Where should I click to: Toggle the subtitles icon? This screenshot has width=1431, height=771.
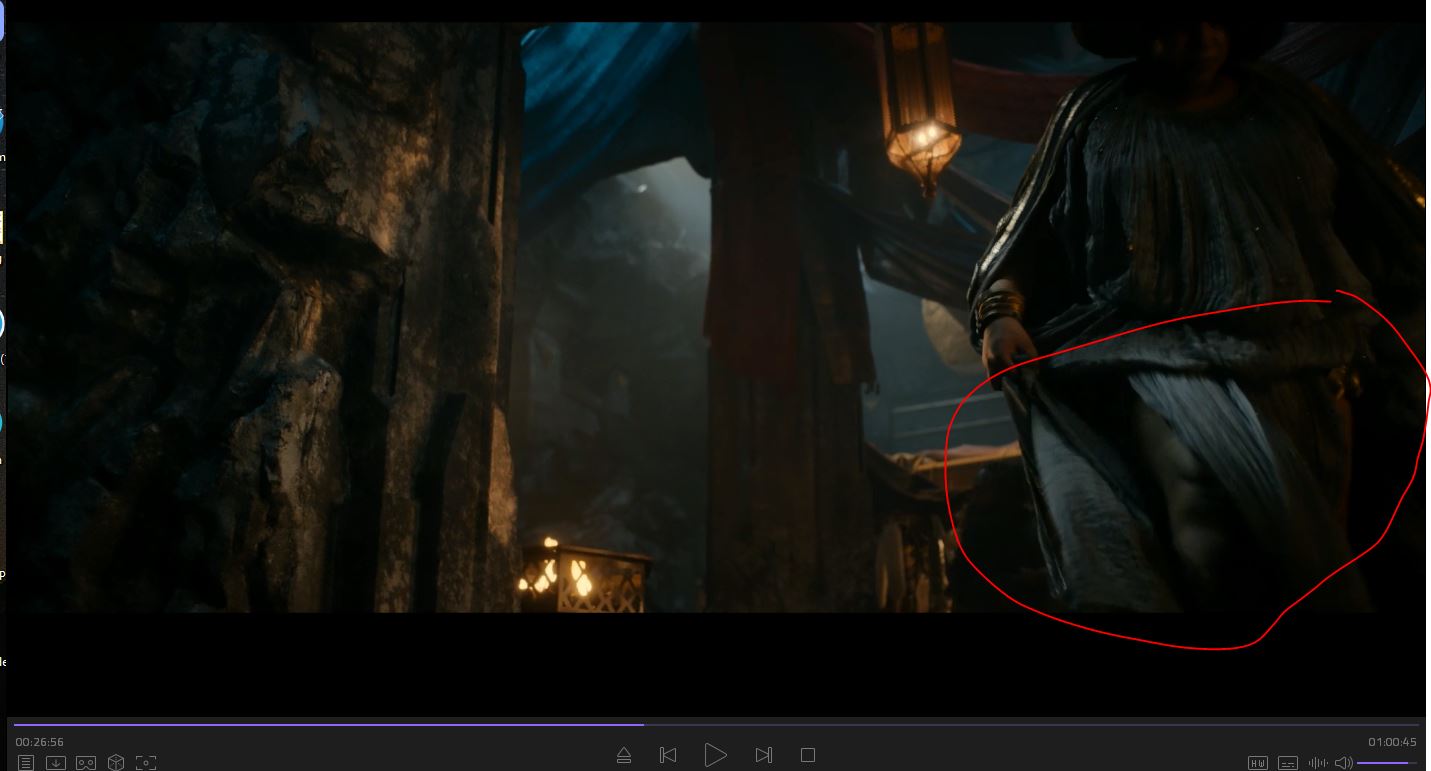[1288, 763]
